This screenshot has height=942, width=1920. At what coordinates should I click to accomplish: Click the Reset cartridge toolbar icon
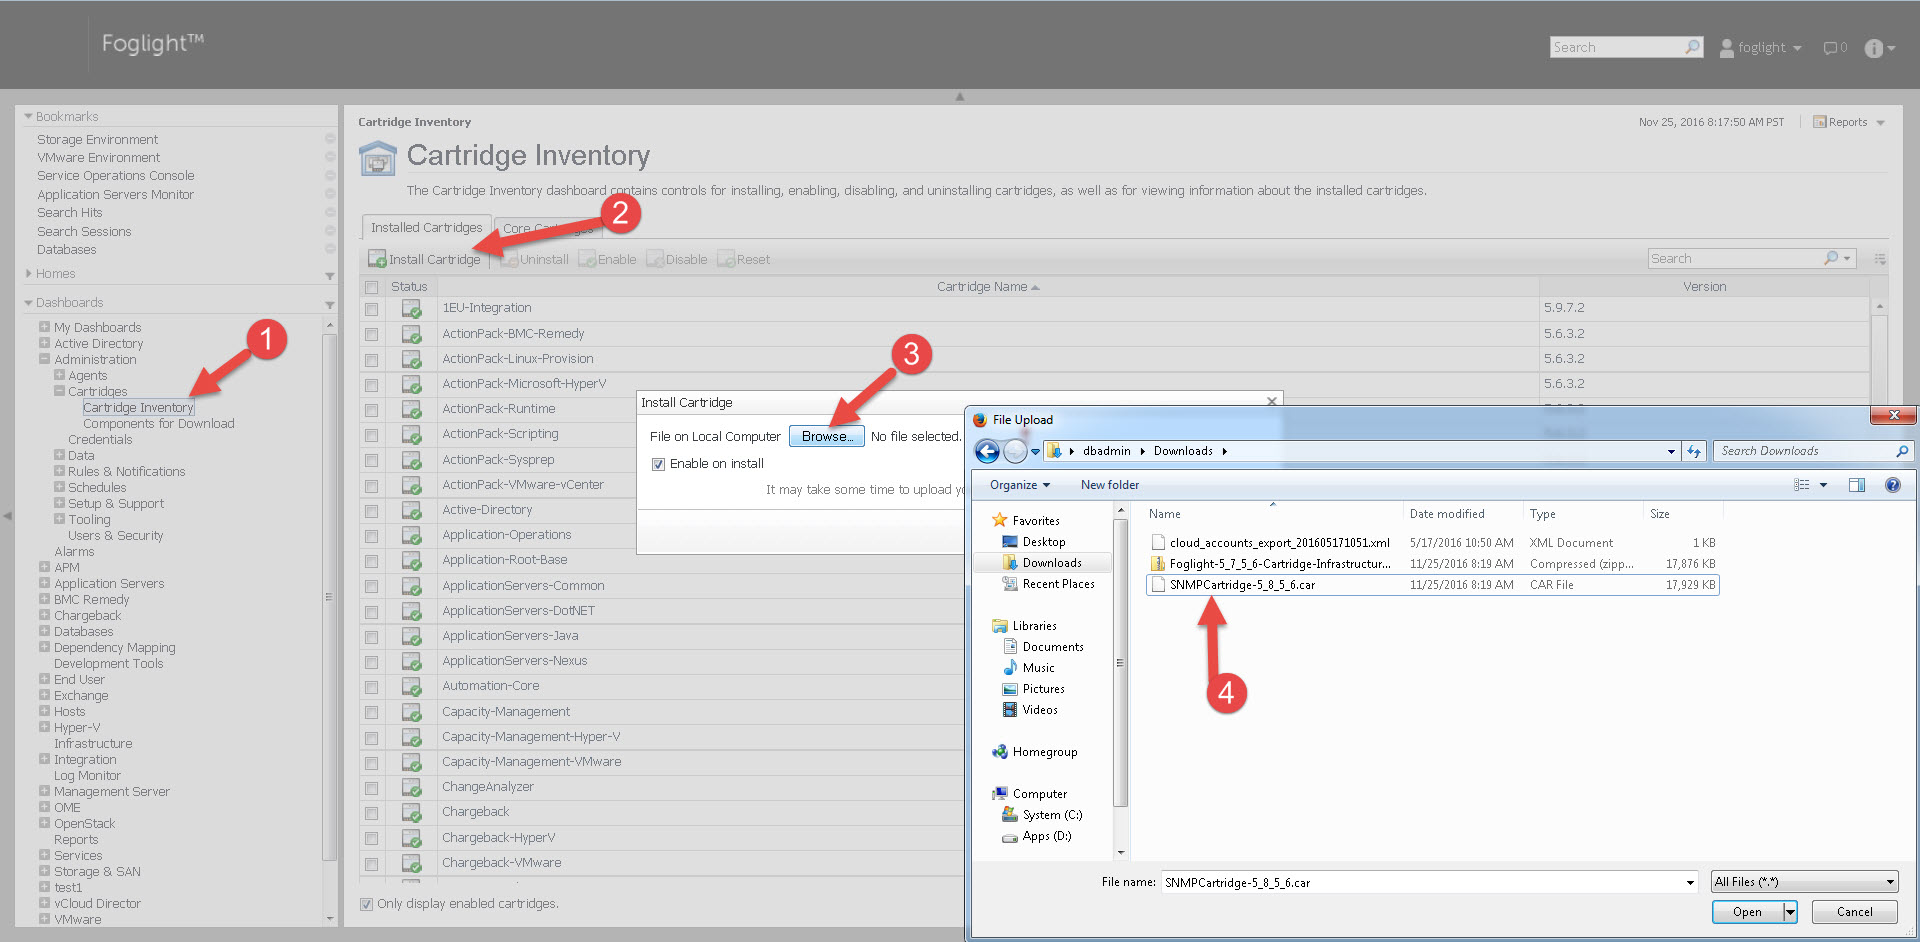coord(726,259)
